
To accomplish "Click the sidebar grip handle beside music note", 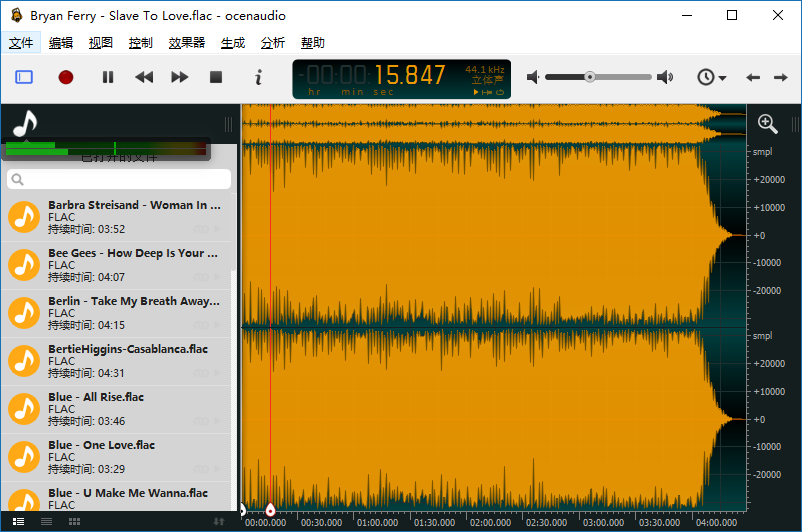I will point(228,124).
